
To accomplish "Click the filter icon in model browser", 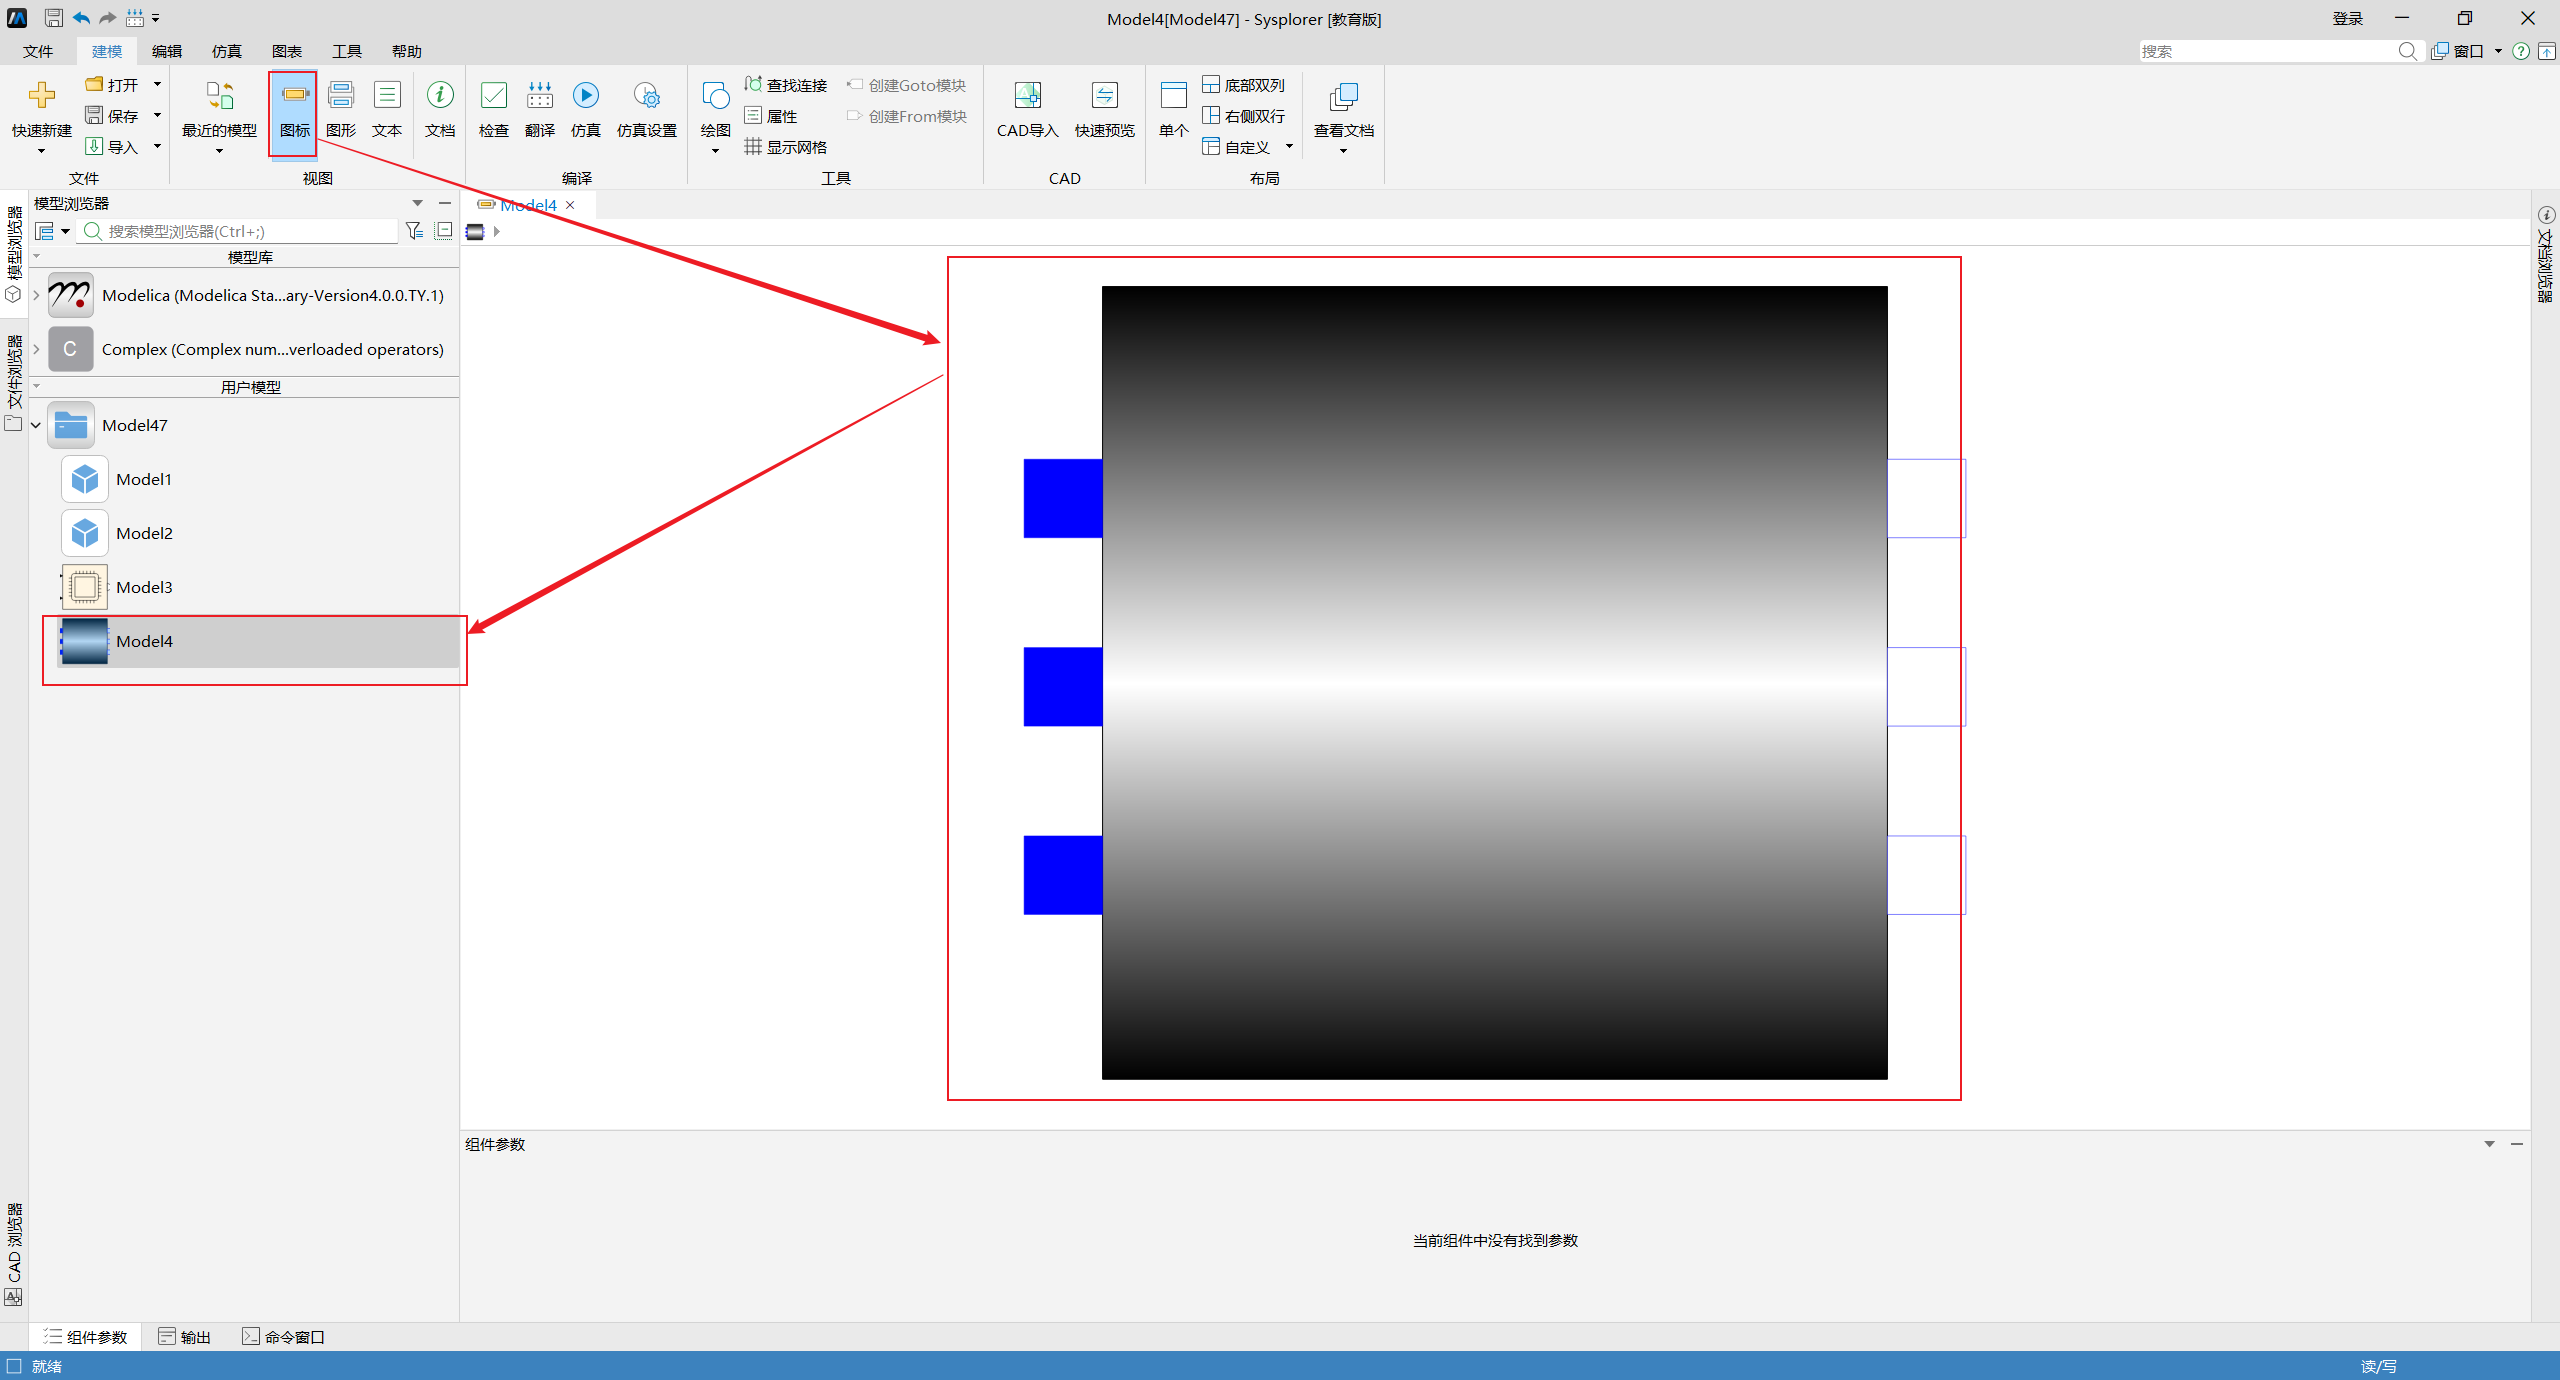I will 414,231.
